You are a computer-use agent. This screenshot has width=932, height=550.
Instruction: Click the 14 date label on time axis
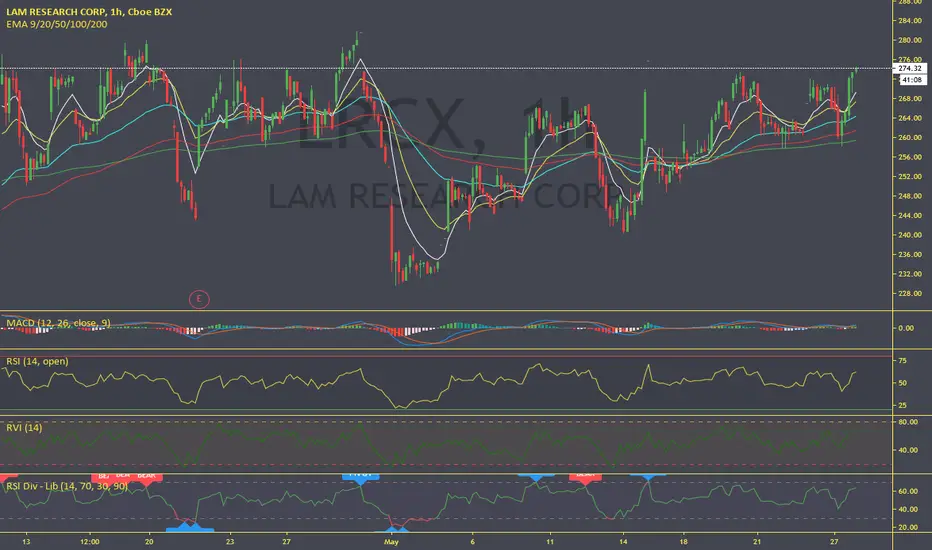click(623, 542)
